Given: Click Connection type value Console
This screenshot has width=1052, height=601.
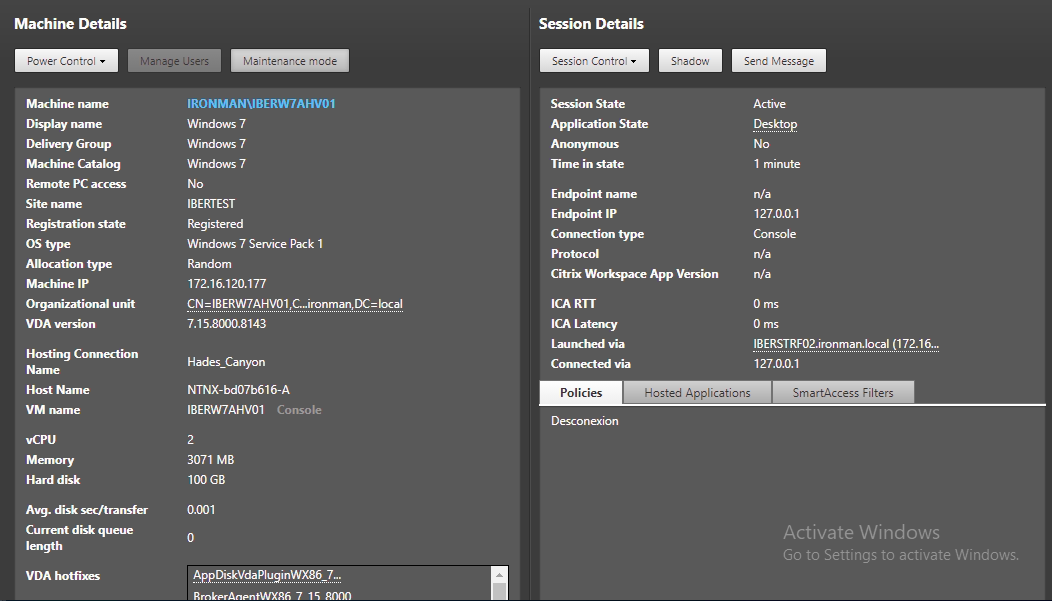Looking at the screenshot, I should coord(775,234).
